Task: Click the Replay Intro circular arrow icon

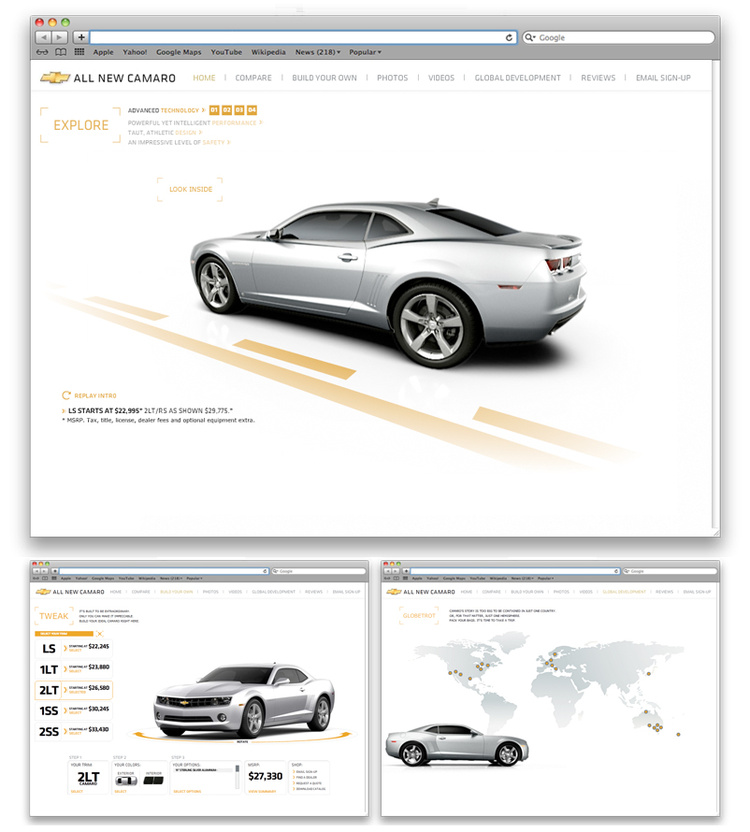Action: pyautogui.click(x=66, y=395)
